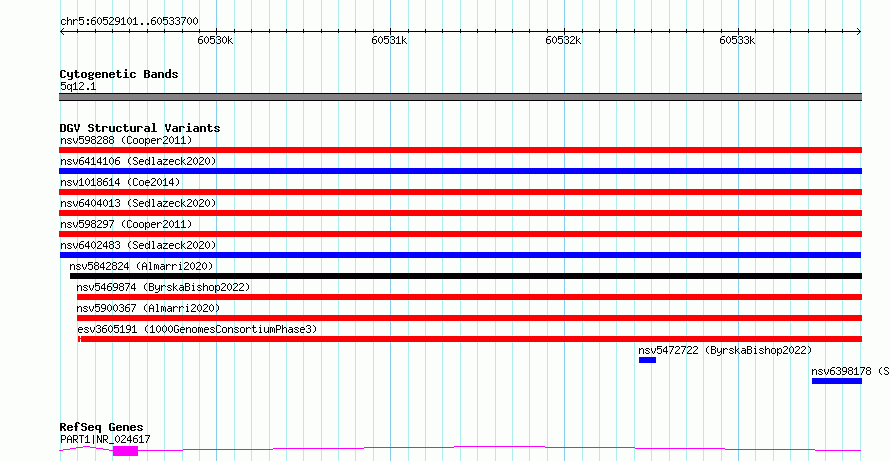
Task: Click the small blue bar for nsv5472722
Action: tap(647, 360)
